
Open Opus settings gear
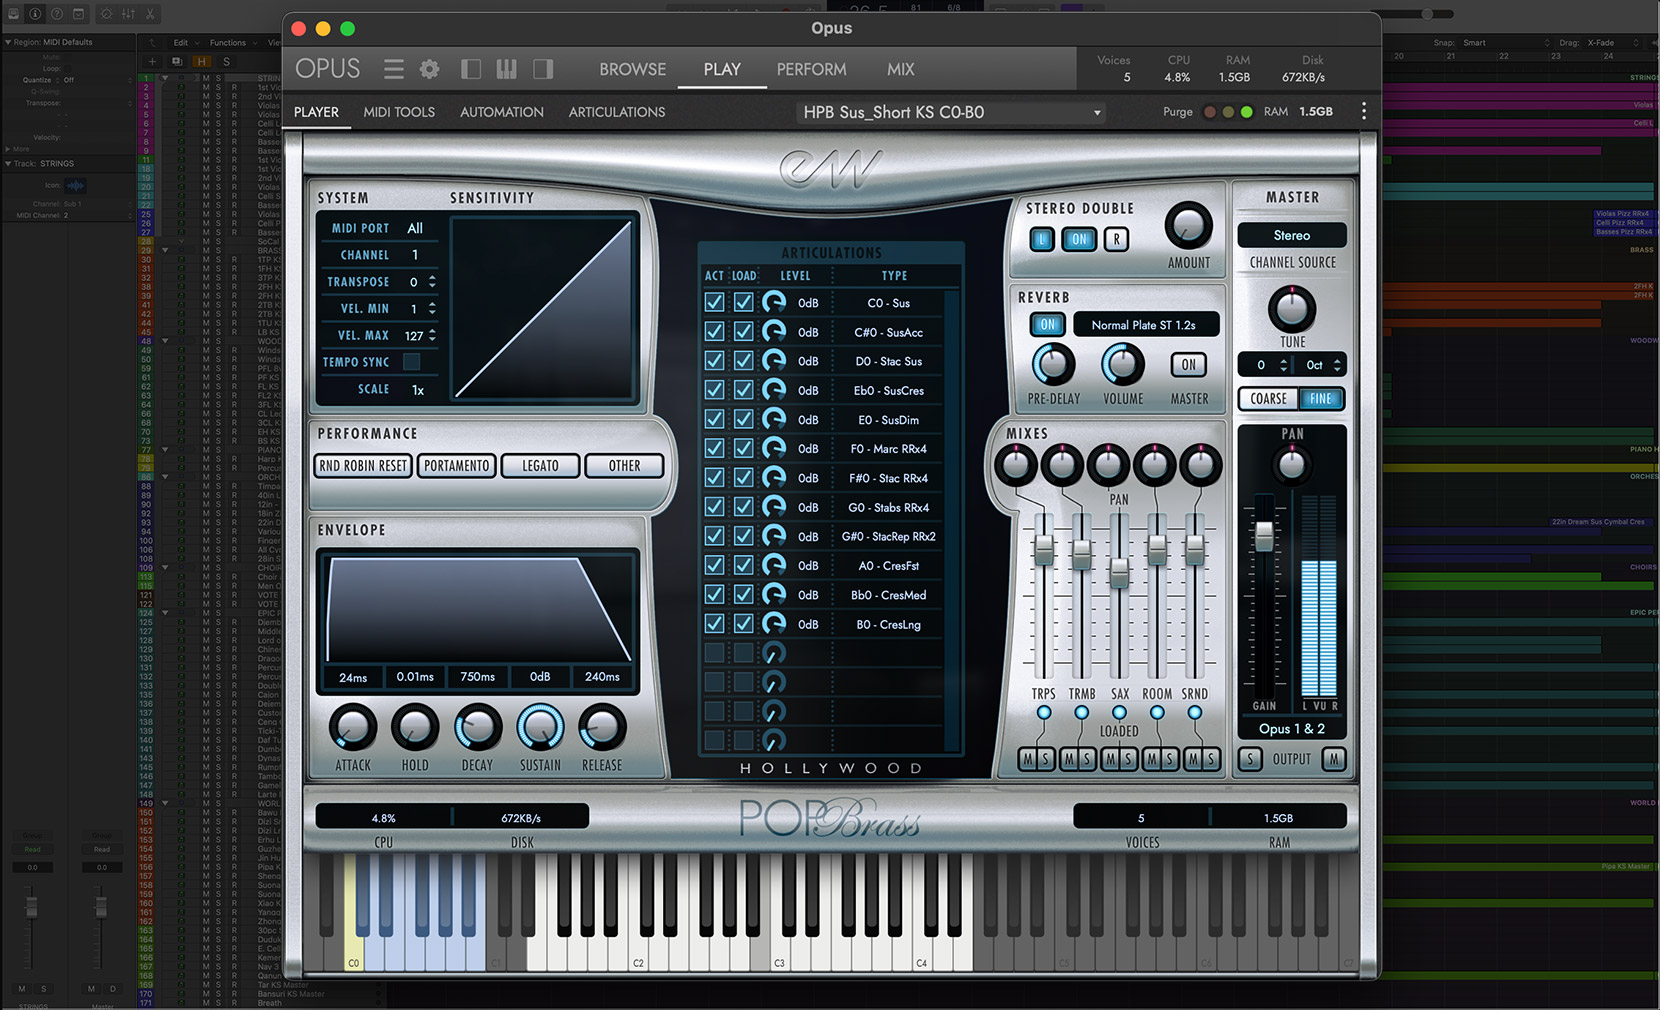click(x=430, y=69)
